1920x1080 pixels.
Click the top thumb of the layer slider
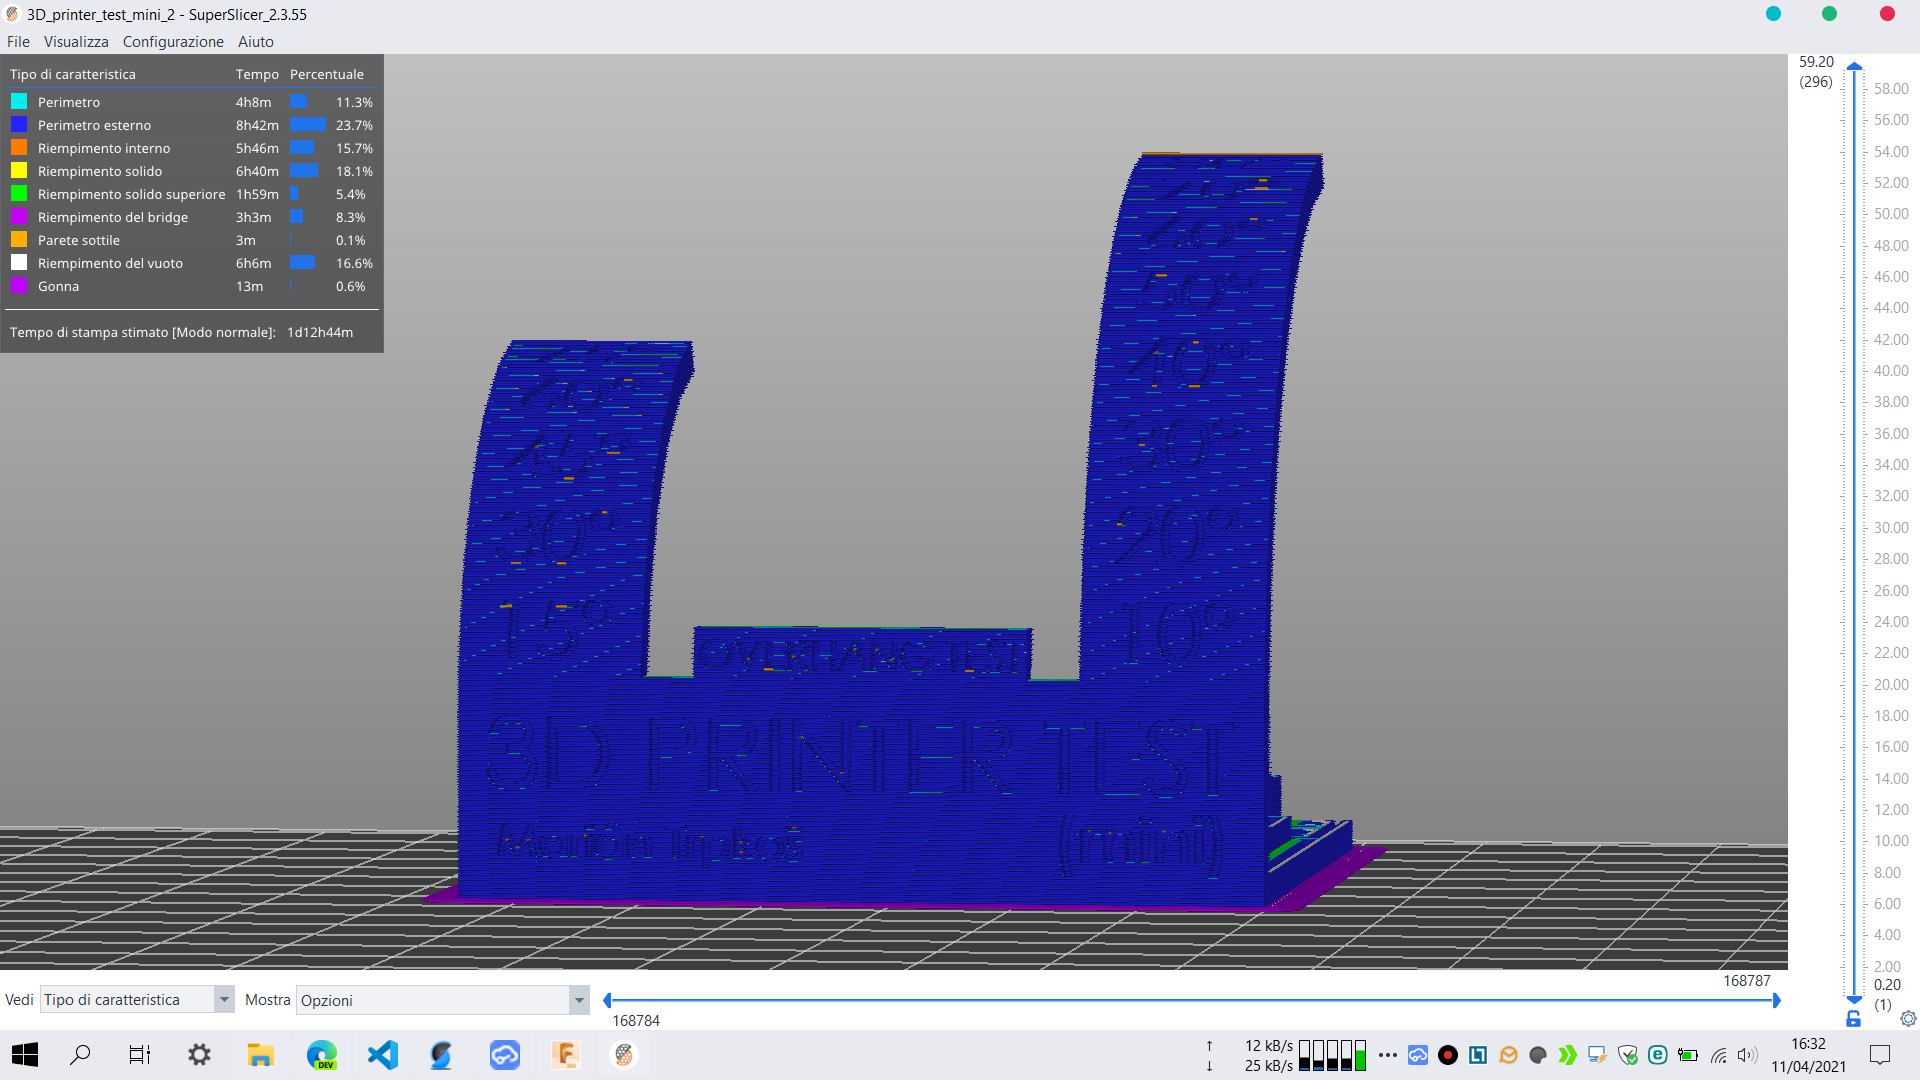[1854, 66]
